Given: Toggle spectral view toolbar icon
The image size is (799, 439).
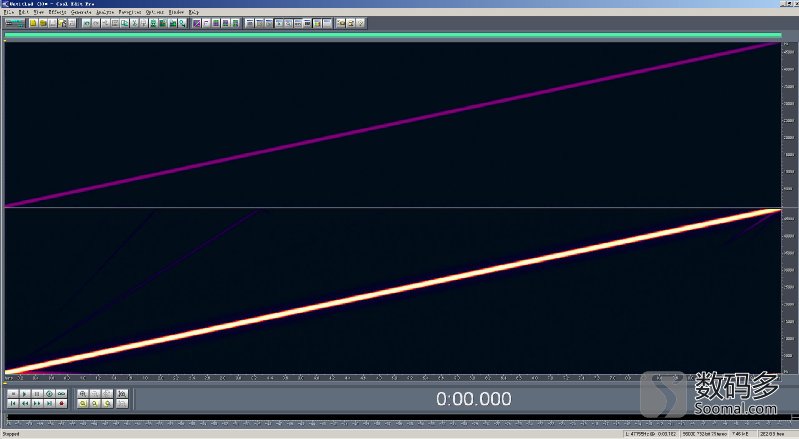Looking at the screenshot, I should [x=197, y=23].
